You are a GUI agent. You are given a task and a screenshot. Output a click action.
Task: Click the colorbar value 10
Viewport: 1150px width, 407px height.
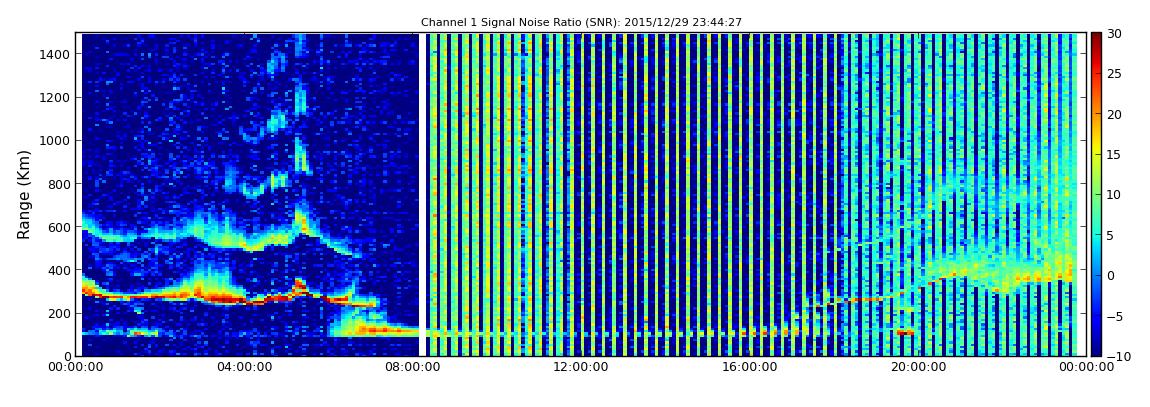(1114, 195)
